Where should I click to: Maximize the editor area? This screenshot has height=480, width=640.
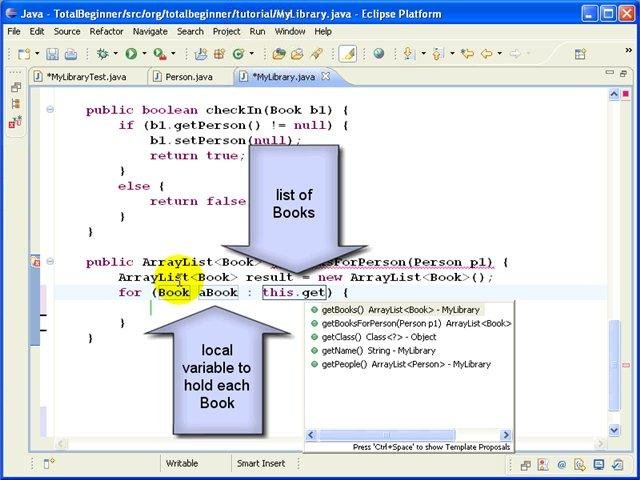(x=623, y=73)
